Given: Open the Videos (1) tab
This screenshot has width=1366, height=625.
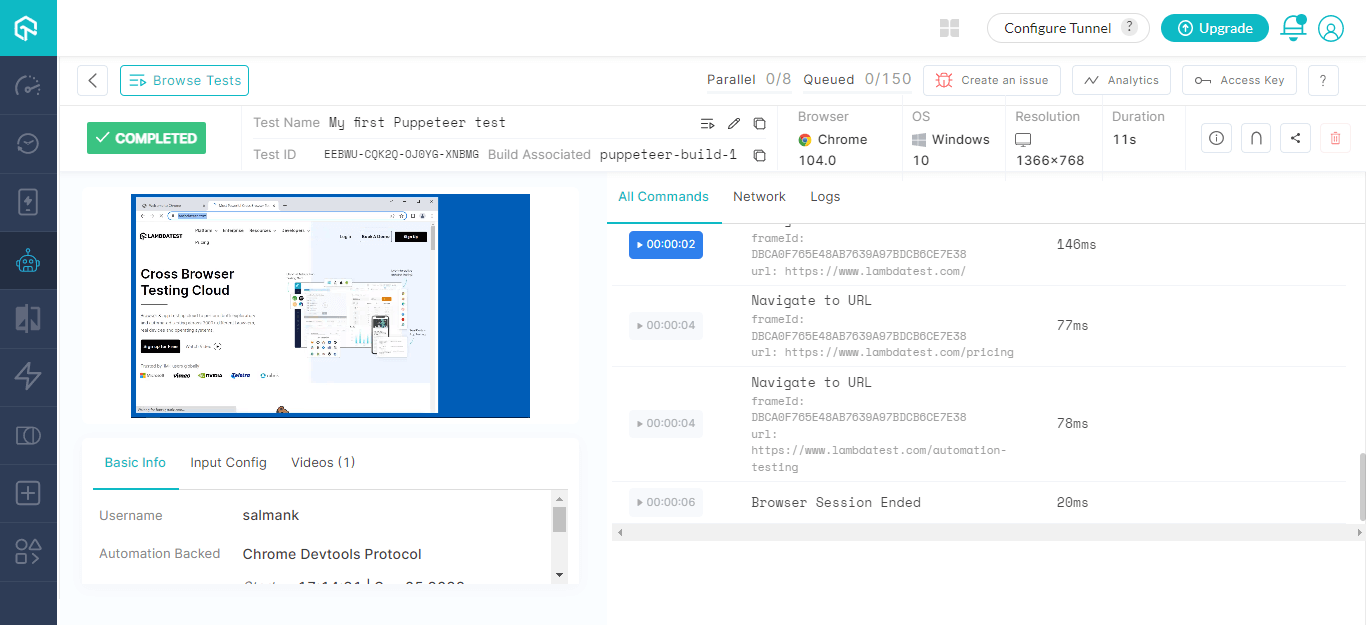Looking at the screenshot, I should coord(323,462).
